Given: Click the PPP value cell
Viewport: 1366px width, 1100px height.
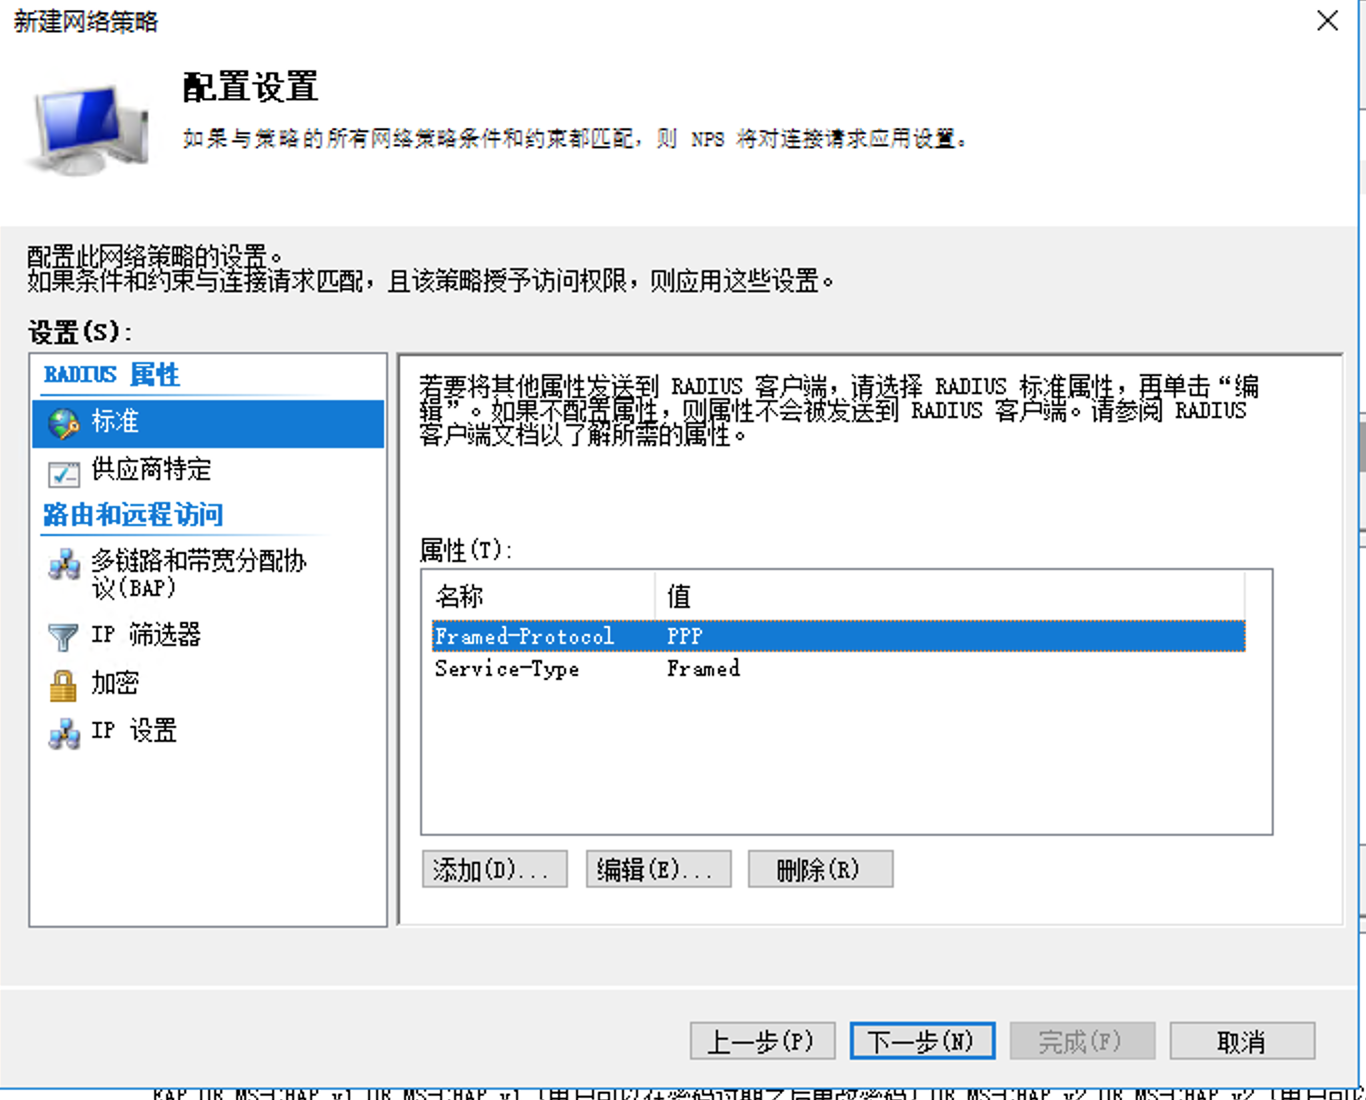Looking at the screenshot, I should tap(685, 636).
